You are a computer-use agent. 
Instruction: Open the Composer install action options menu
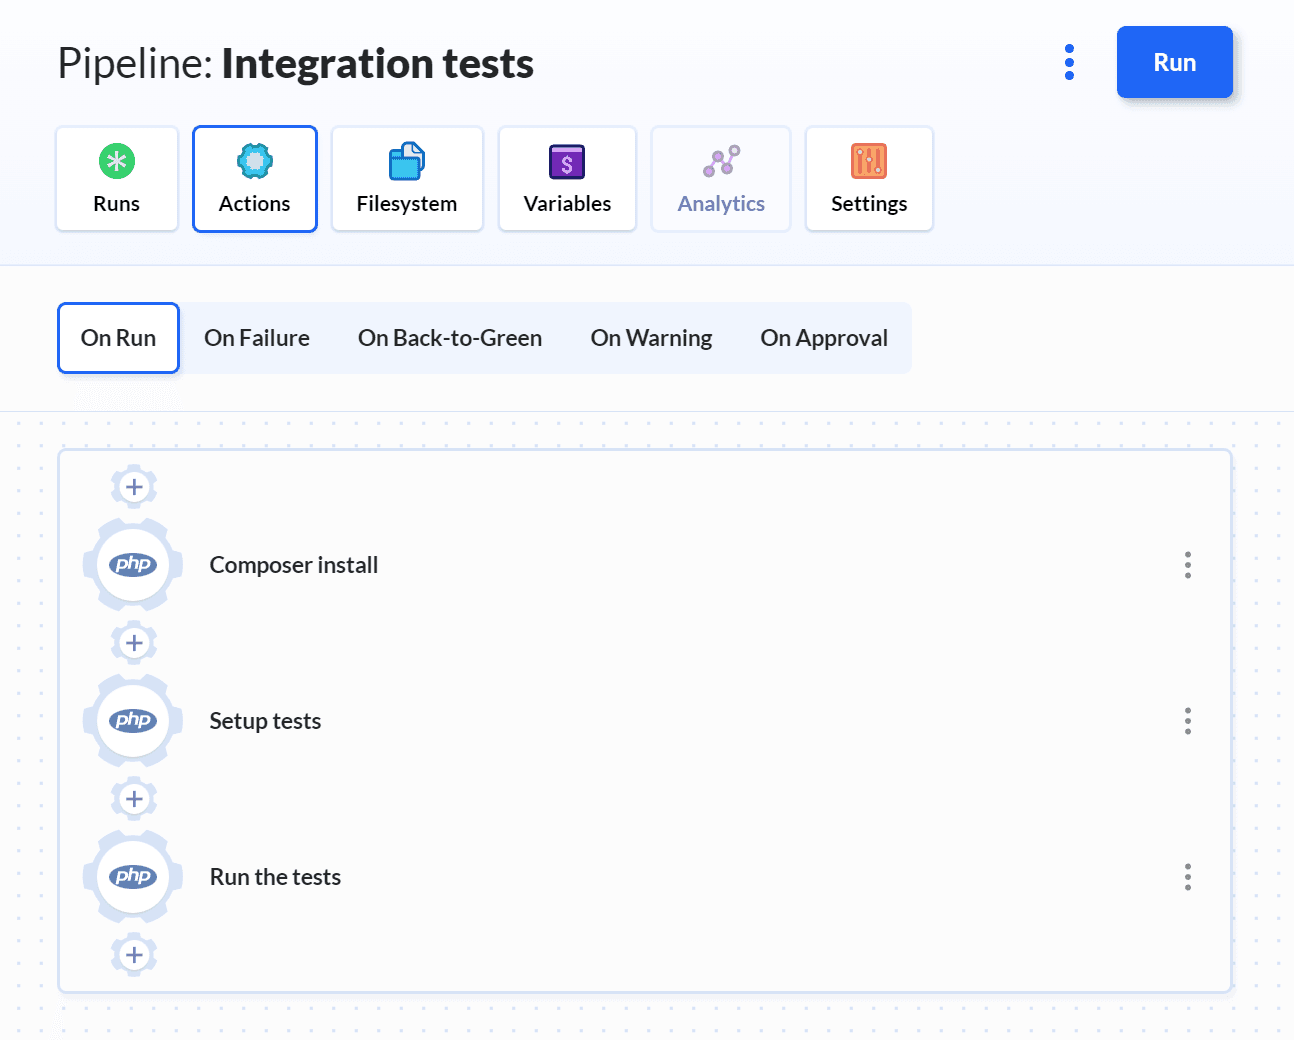pyautogui.click(x=1188, y=565)
